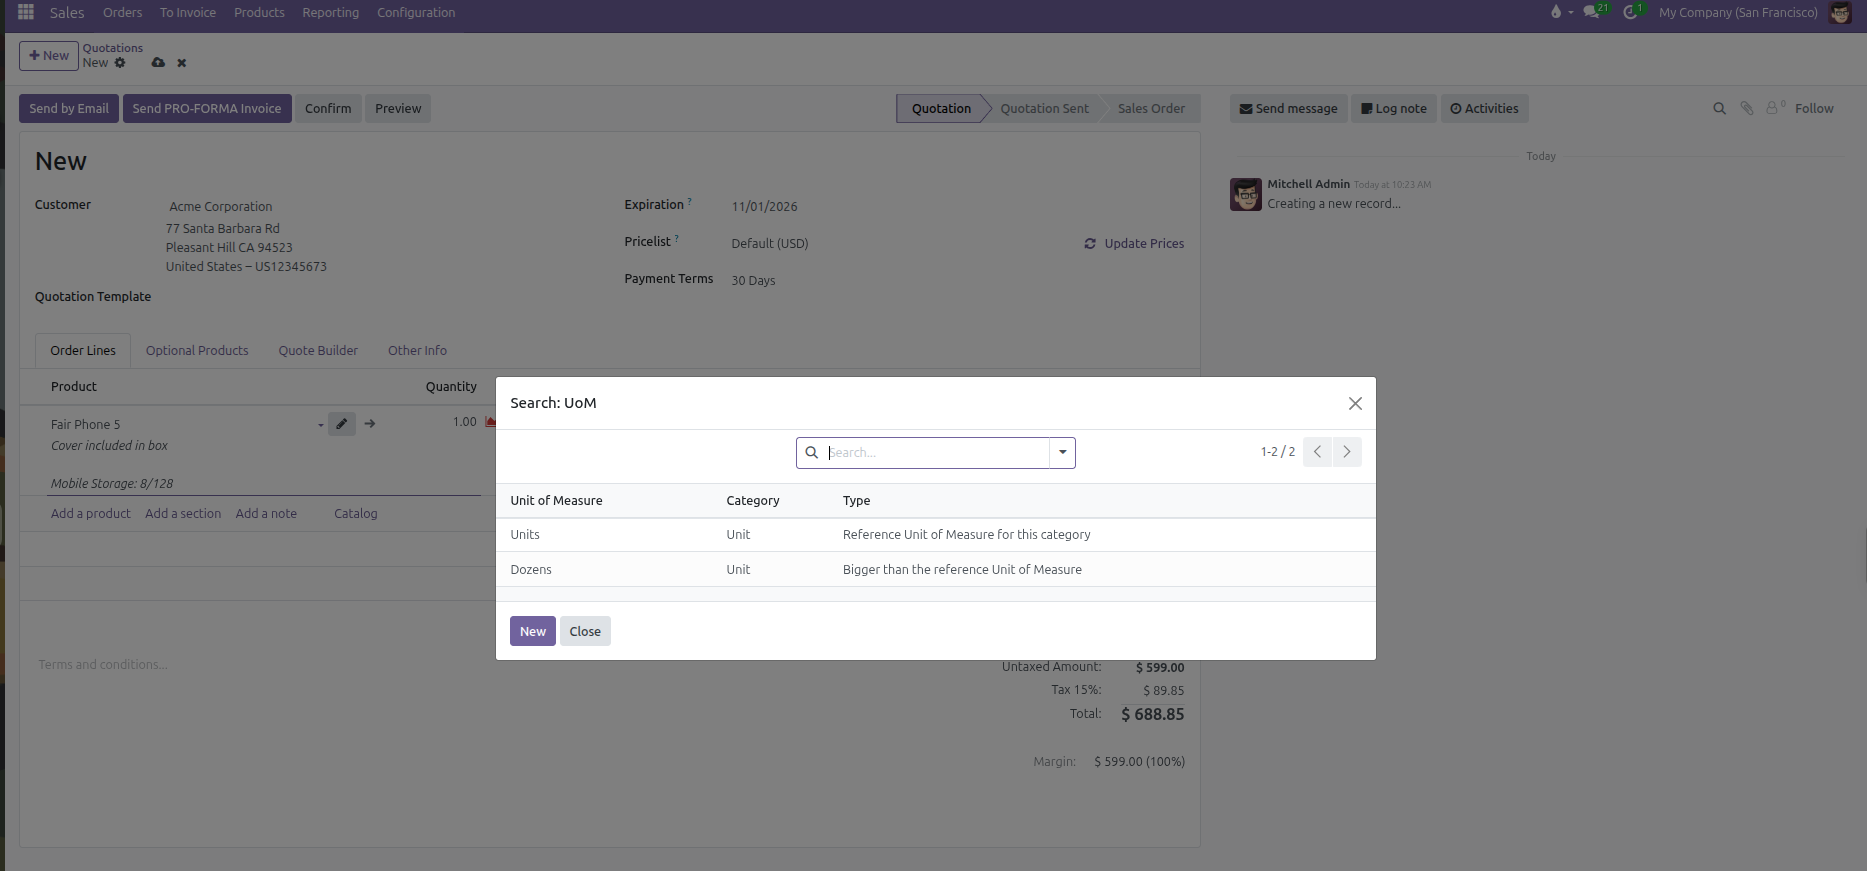Confirm the quotation
1867x871 pixels.
(328, 108)
